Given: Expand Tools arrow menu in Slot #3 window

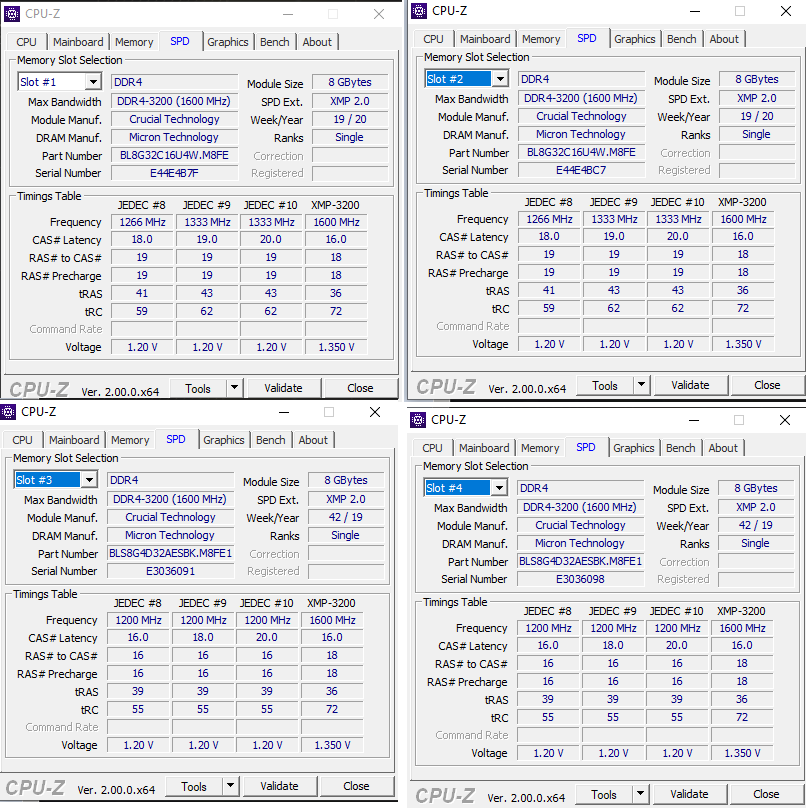Looking at the screenshot, I should (x=230, y=786).
